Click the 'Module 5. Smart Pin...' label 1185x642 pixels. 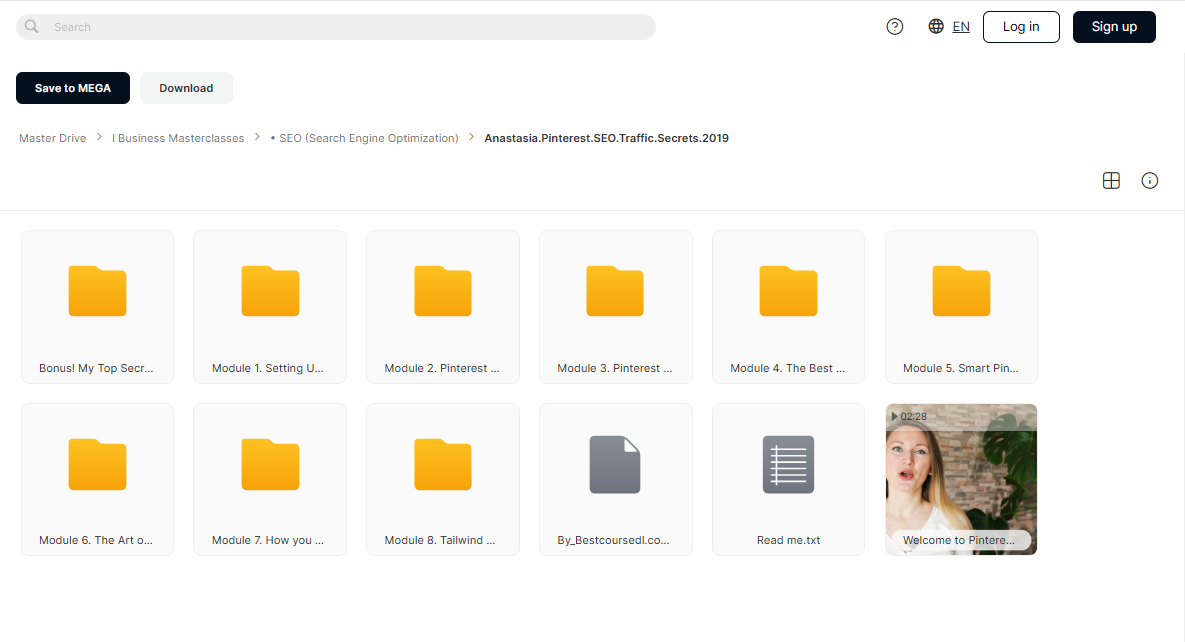coord(961,368)
